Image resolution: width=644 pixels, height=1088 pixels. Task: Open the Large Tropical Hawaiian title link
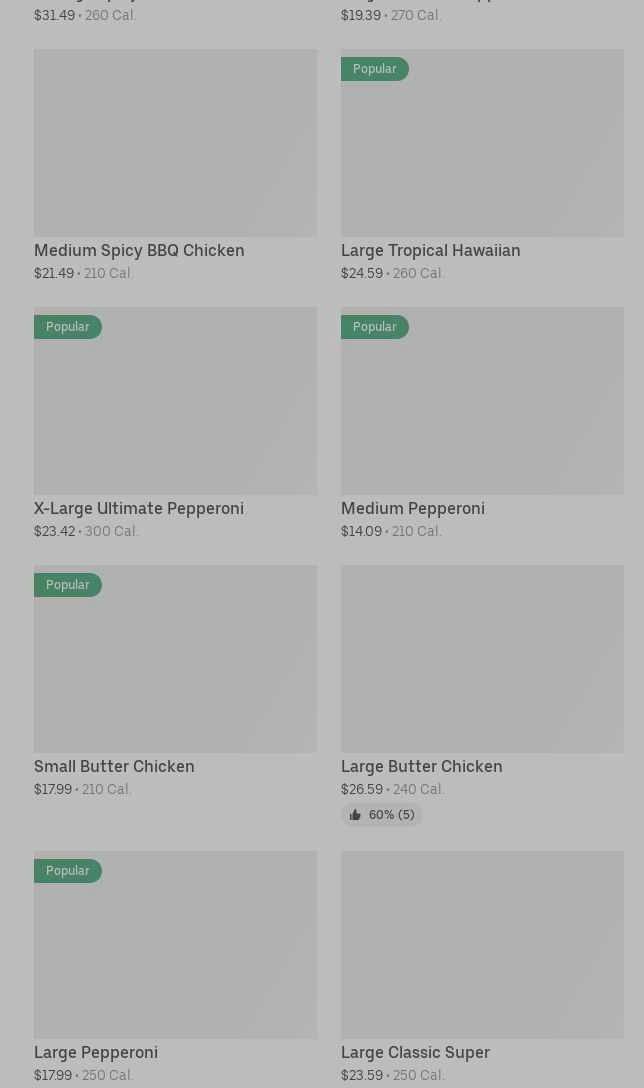click(430, 250)
